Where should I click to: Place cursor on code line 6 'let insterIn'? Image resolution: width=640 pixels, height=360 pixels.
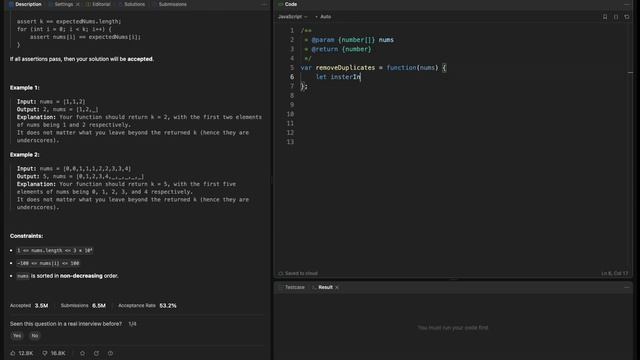(338, 77)
